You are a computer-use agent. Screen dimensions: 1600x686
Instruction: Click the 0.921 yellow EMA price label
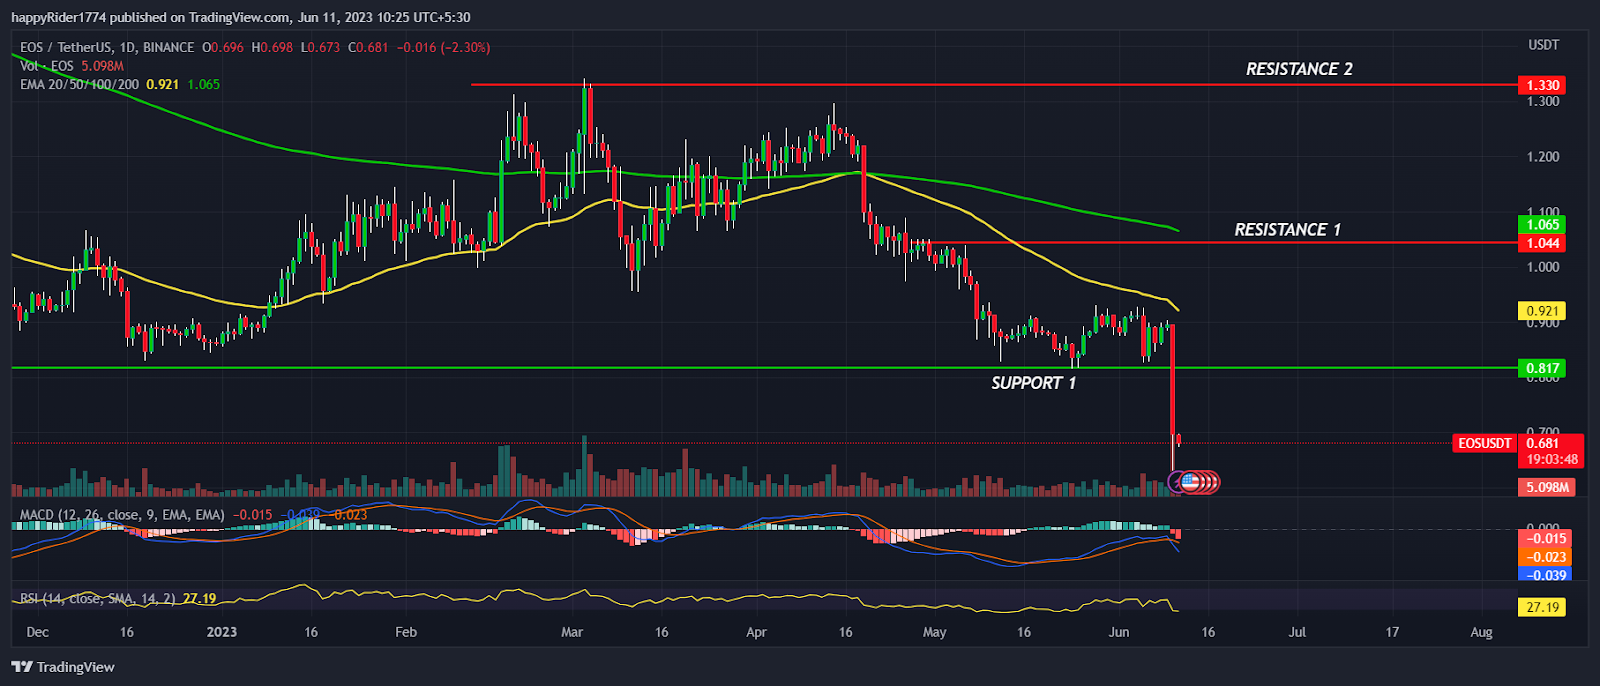click(1542, 311)
